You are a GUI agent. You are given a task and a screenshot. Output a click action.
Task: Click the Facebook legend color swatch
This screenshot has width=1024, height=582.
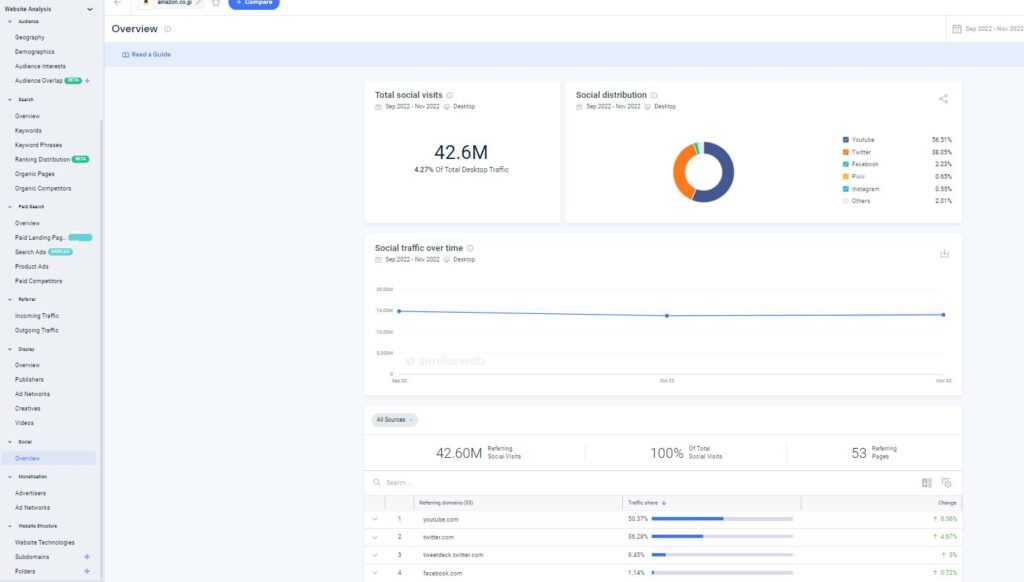pyautogui.click(x=846, y=164)
